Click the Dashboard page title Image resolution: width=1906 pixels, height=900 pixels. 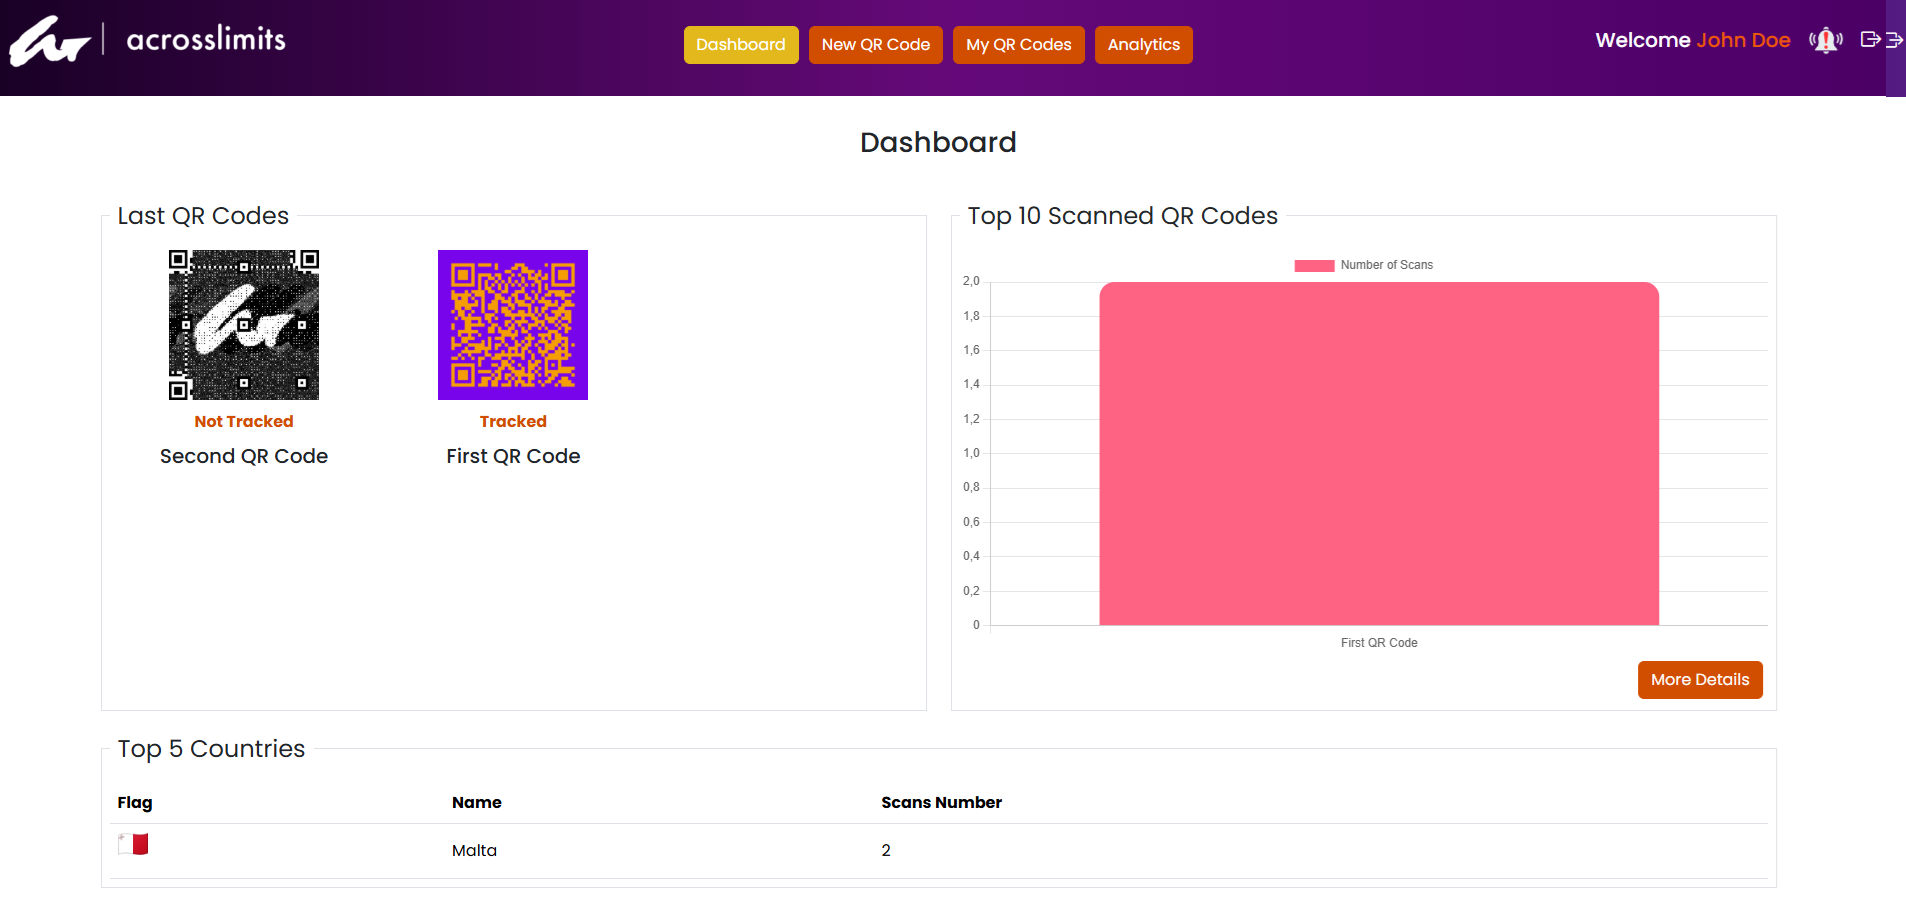(x=938, y=143)
